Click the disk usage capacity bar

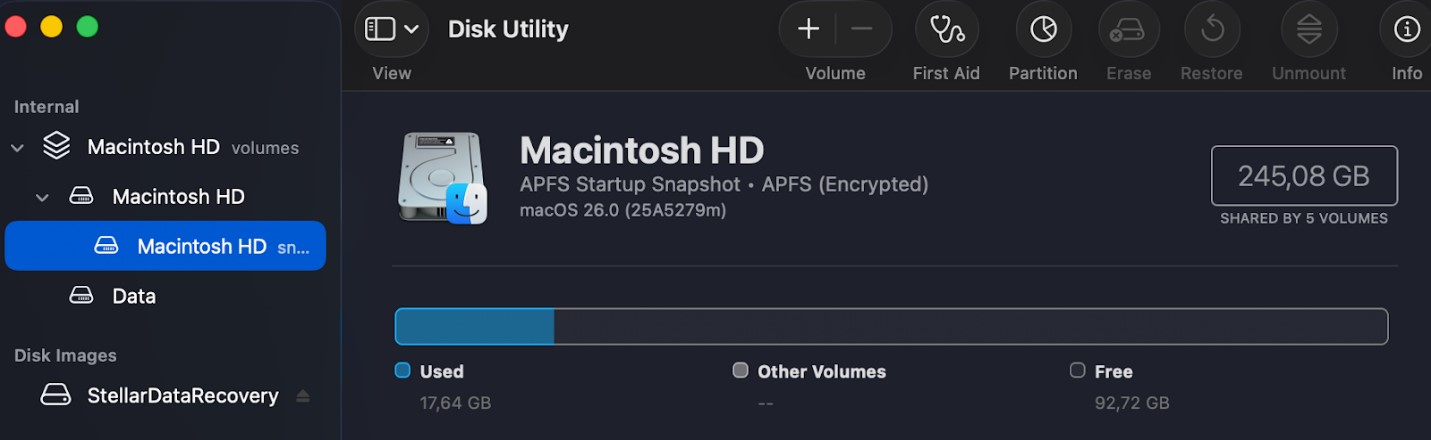click(891, 327)
